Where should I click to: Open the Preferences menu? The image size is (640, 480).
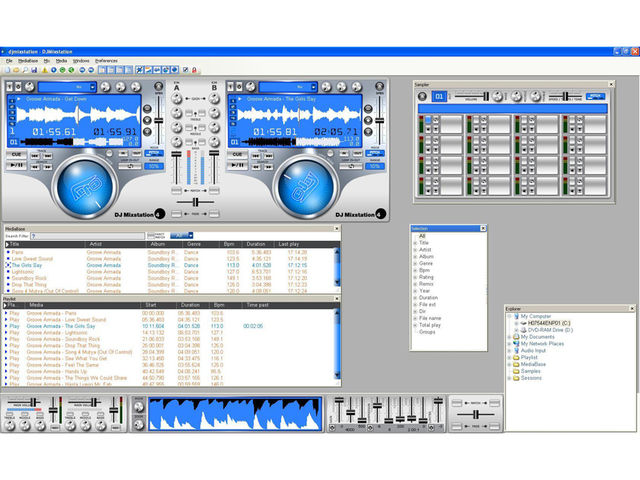tap(106, 61)
